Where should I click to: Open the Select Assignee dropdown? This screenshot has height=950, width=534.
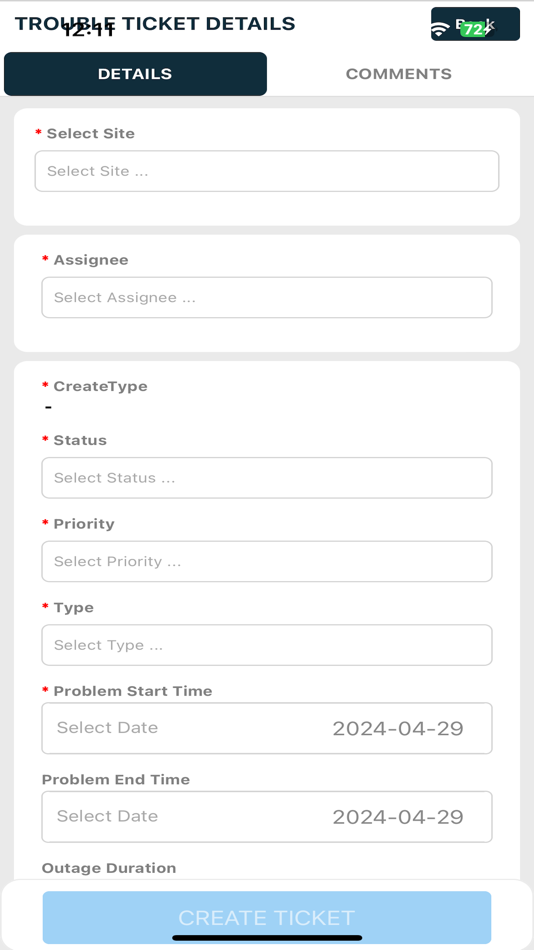[x=267, y=297]
